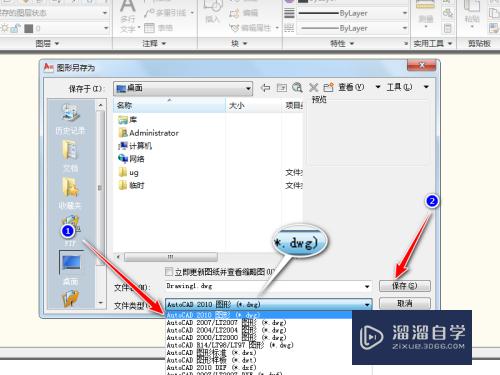The width and height of the screenshot is (500, 375).
Task: Select AutoCAD 2010 DXF (*.dxf) option
Action: 211,368
